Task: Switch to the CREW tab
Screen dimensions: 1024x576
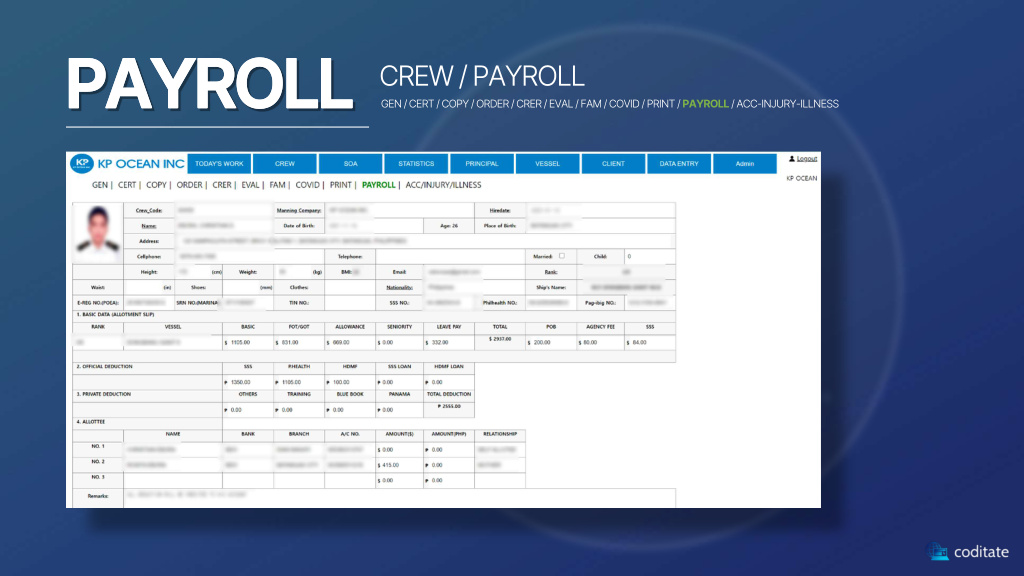Action: [285, 164]
